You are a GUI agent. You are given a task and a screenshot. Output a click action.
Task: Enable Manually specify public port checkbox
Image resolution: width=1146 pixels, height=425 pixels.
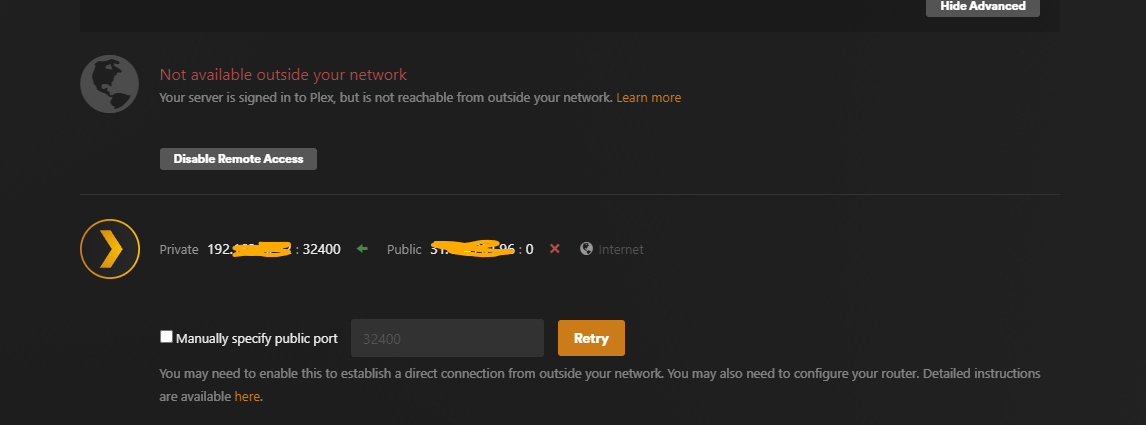click(x=167, y=337)
